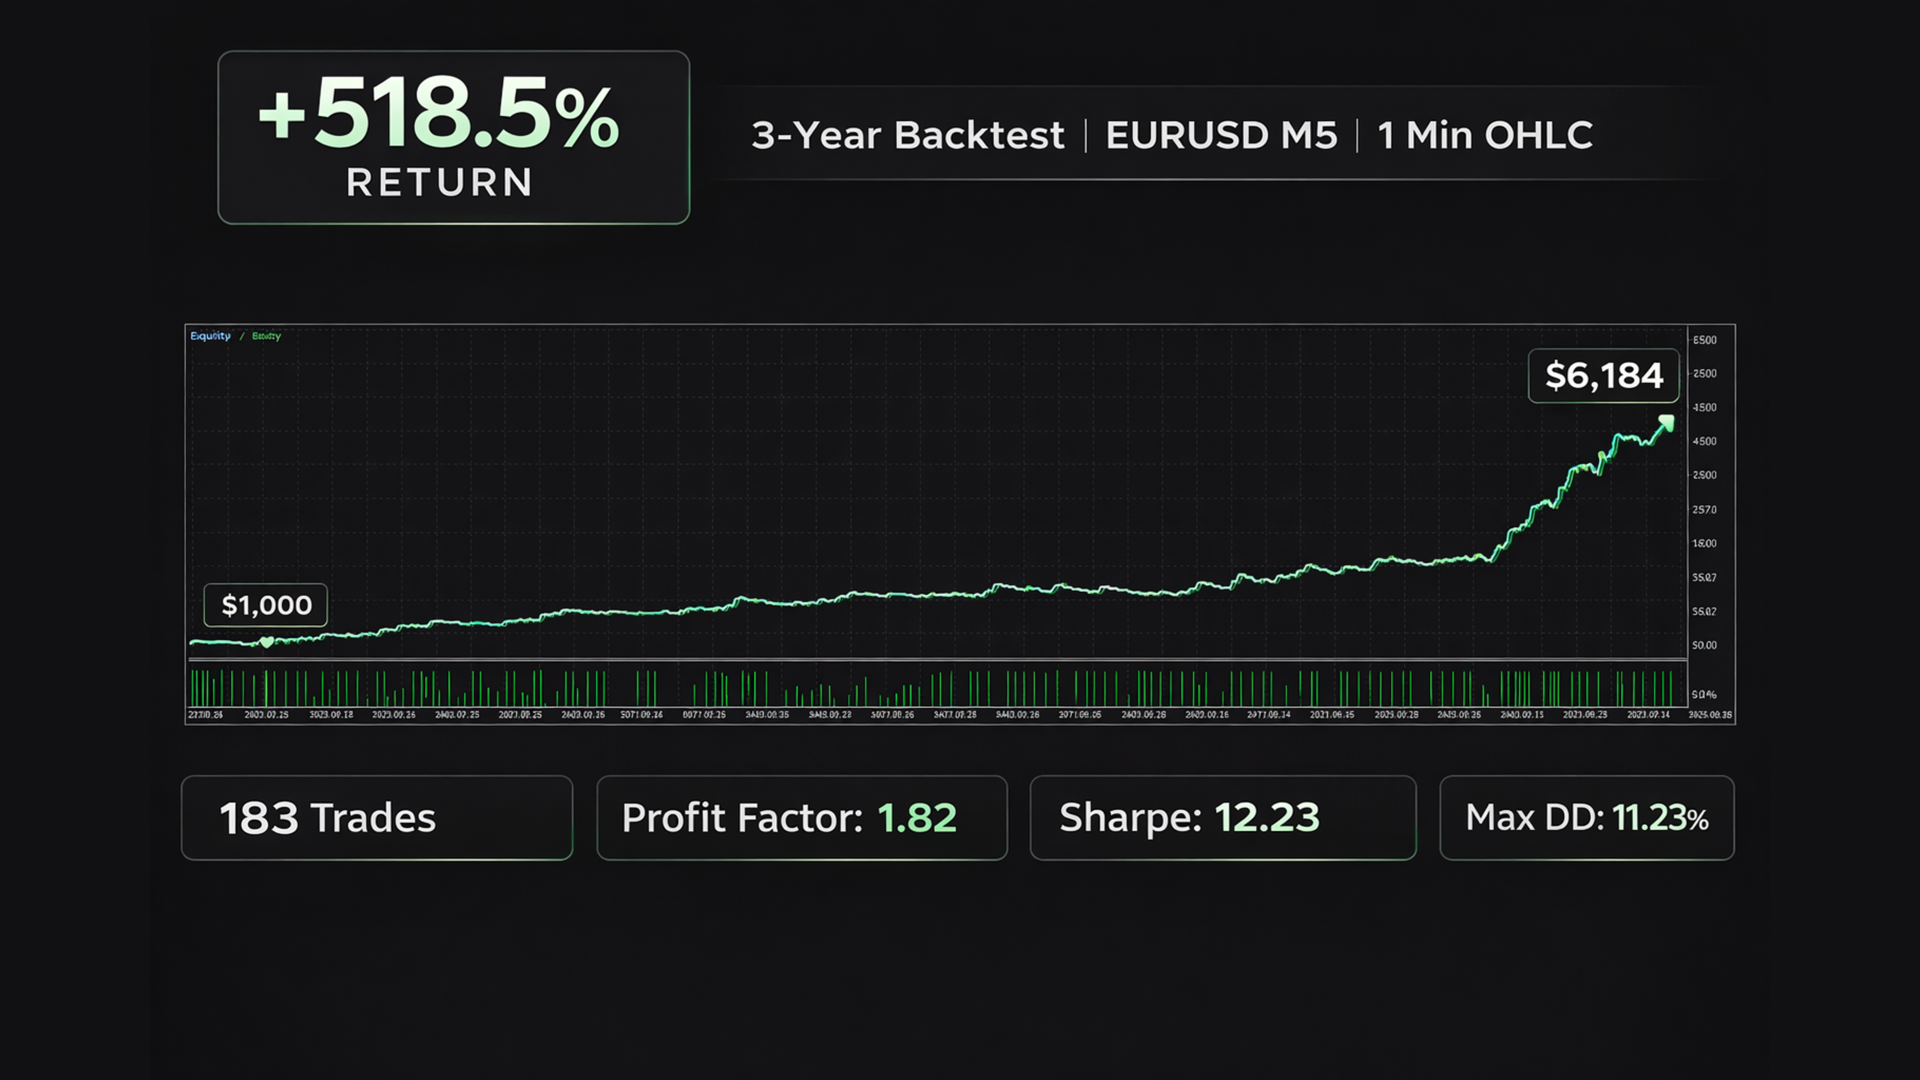Click the Profit Factor 1.82 card
Viewport: 1920px width, 1080px height.
click(801, 818)
